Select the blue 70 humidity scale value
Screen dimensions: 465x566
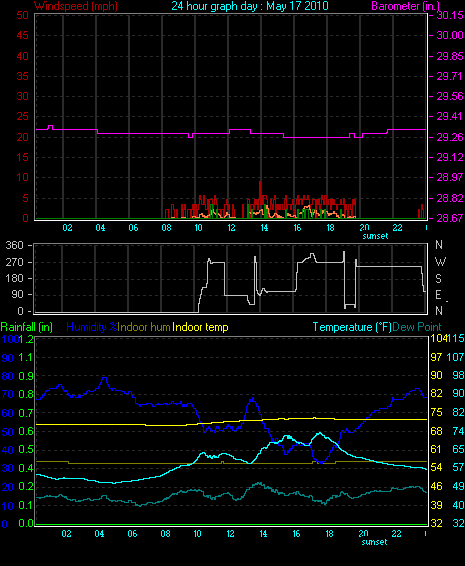(x=8, y=394)
